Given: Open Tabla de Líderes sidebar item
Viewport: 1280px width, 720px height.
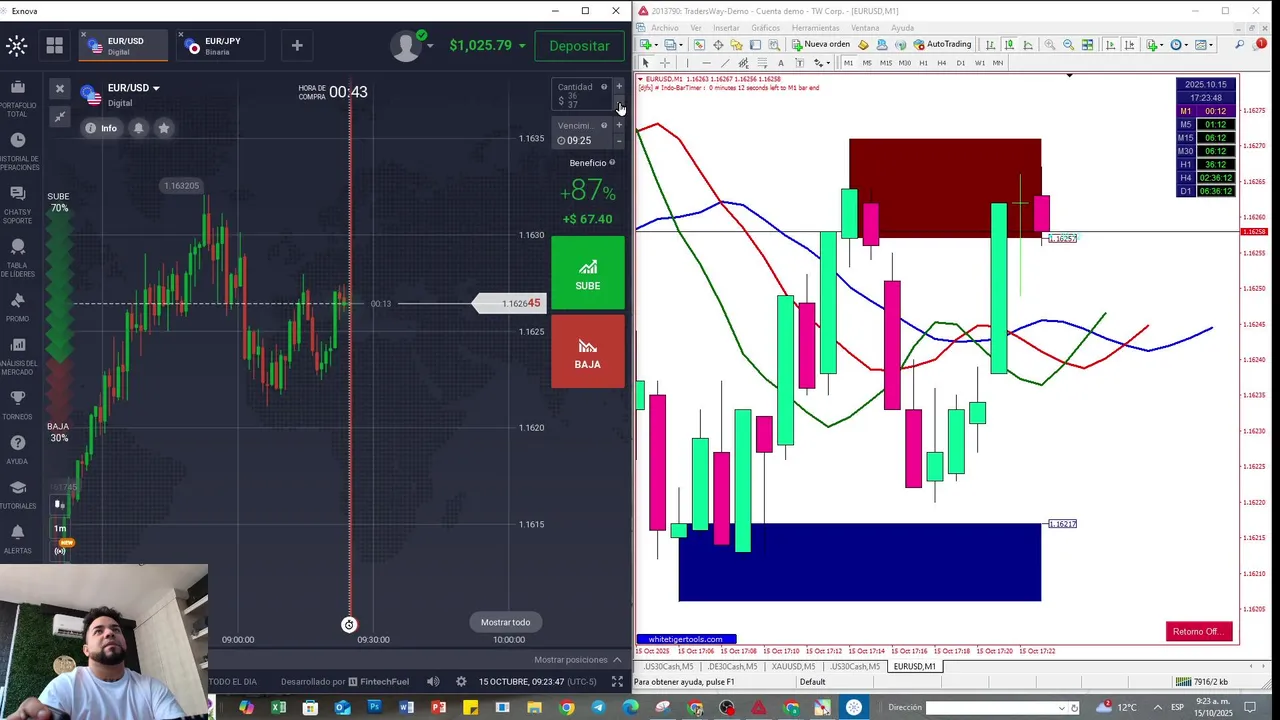Looking at the screenshot, I should click(x=17, y=257).
